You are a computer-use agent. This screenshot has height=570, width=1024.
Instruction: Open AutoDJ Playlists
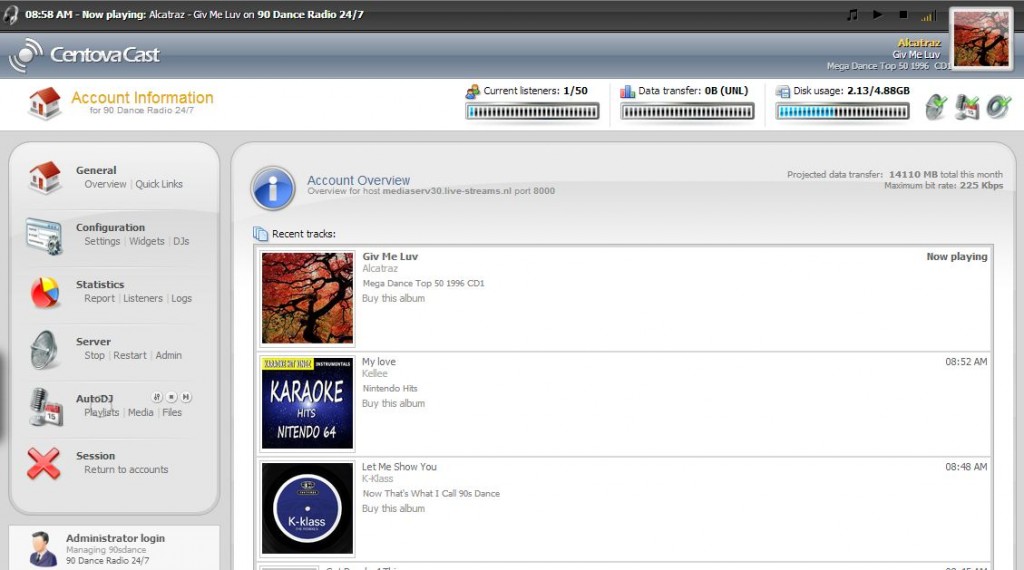(101, 413)
